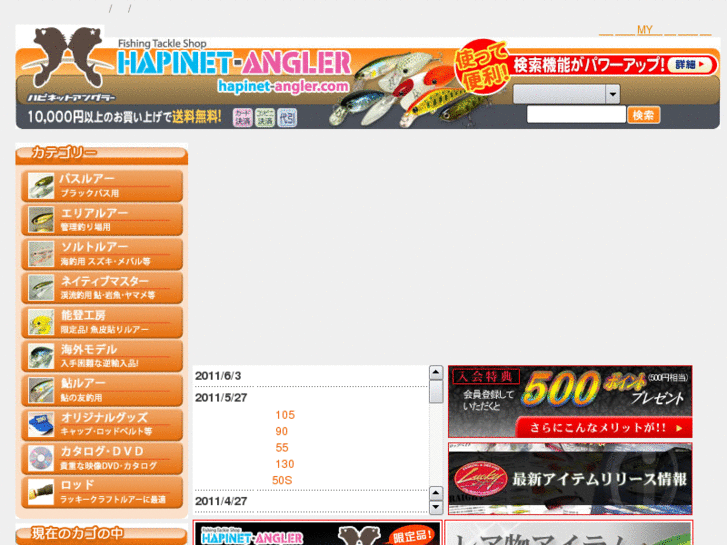Click the MY page link at top right
The image size is (727, 545).
[644, 30]
